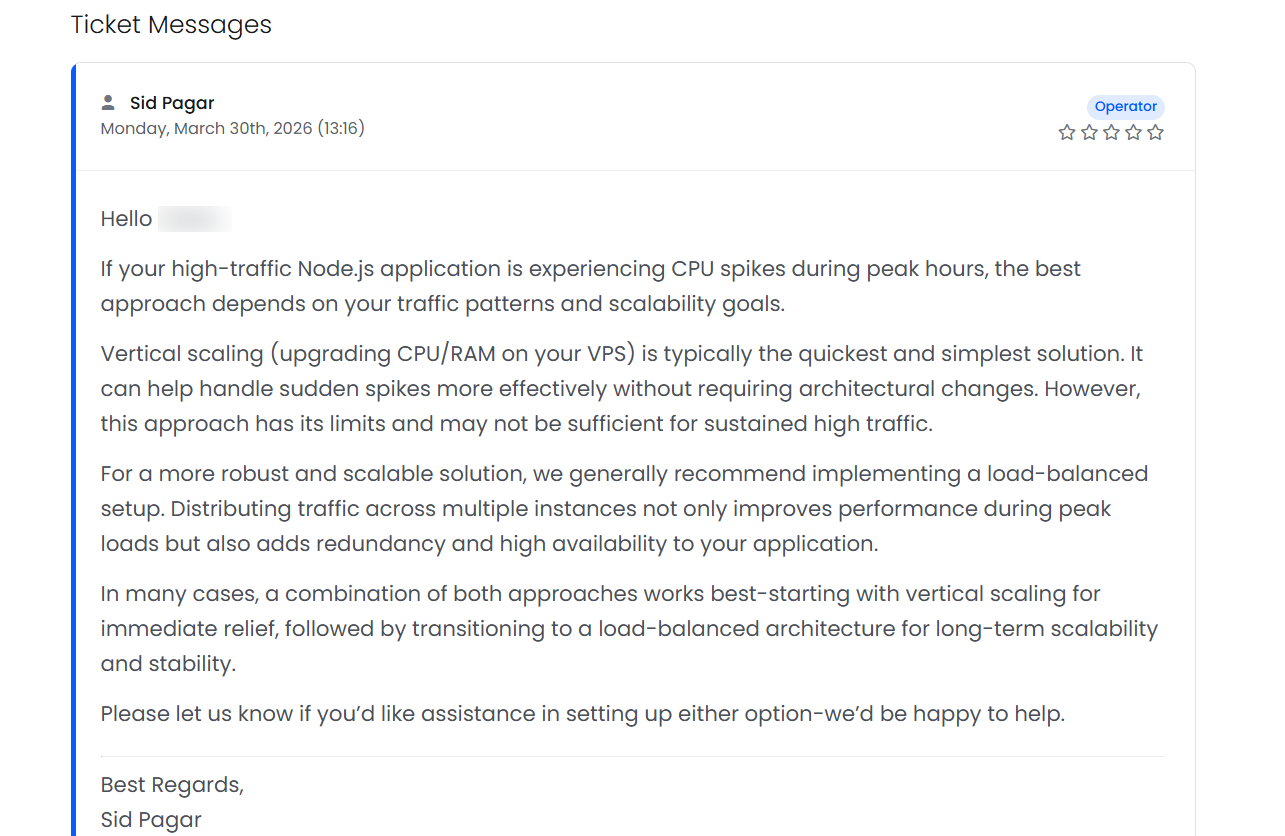Set rating to four stars

1133,132
